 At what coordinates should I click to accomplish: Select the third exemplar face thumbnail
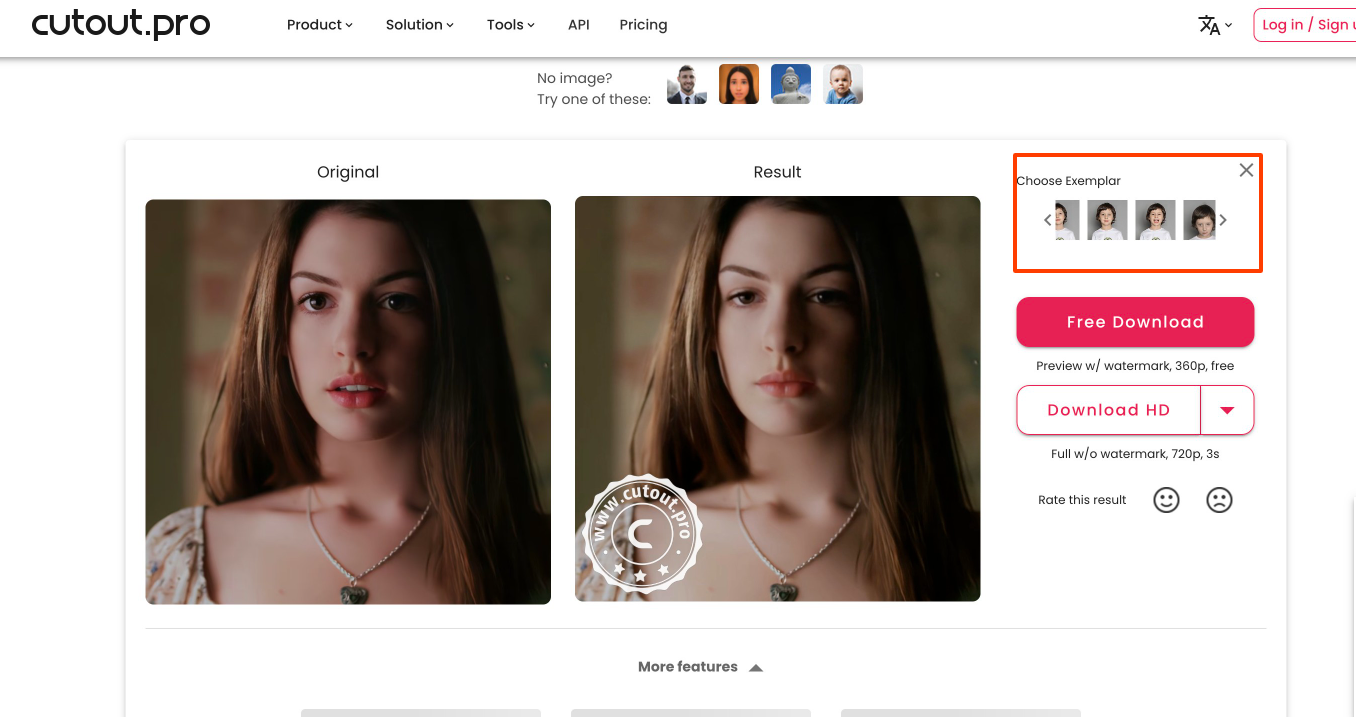point(1156,220)
